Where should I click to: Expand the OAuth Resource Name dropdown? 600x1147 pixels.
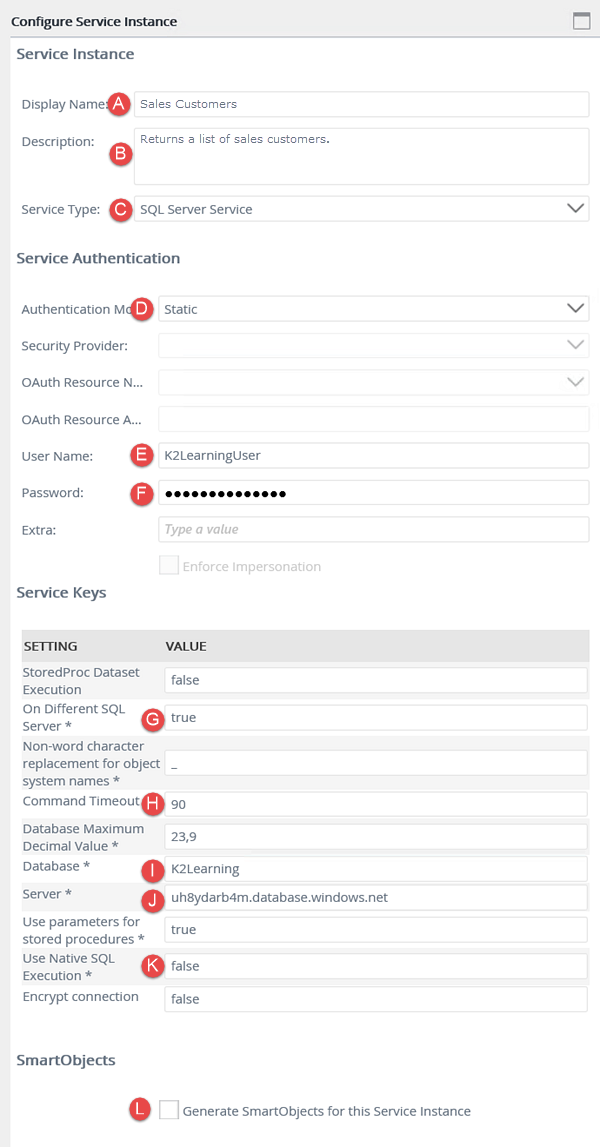point(574,382)
